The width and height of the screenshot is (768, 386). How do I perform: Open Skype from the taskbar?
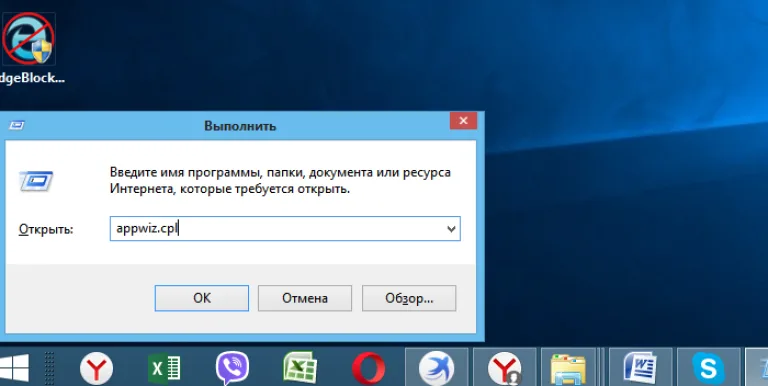(708, 367)
